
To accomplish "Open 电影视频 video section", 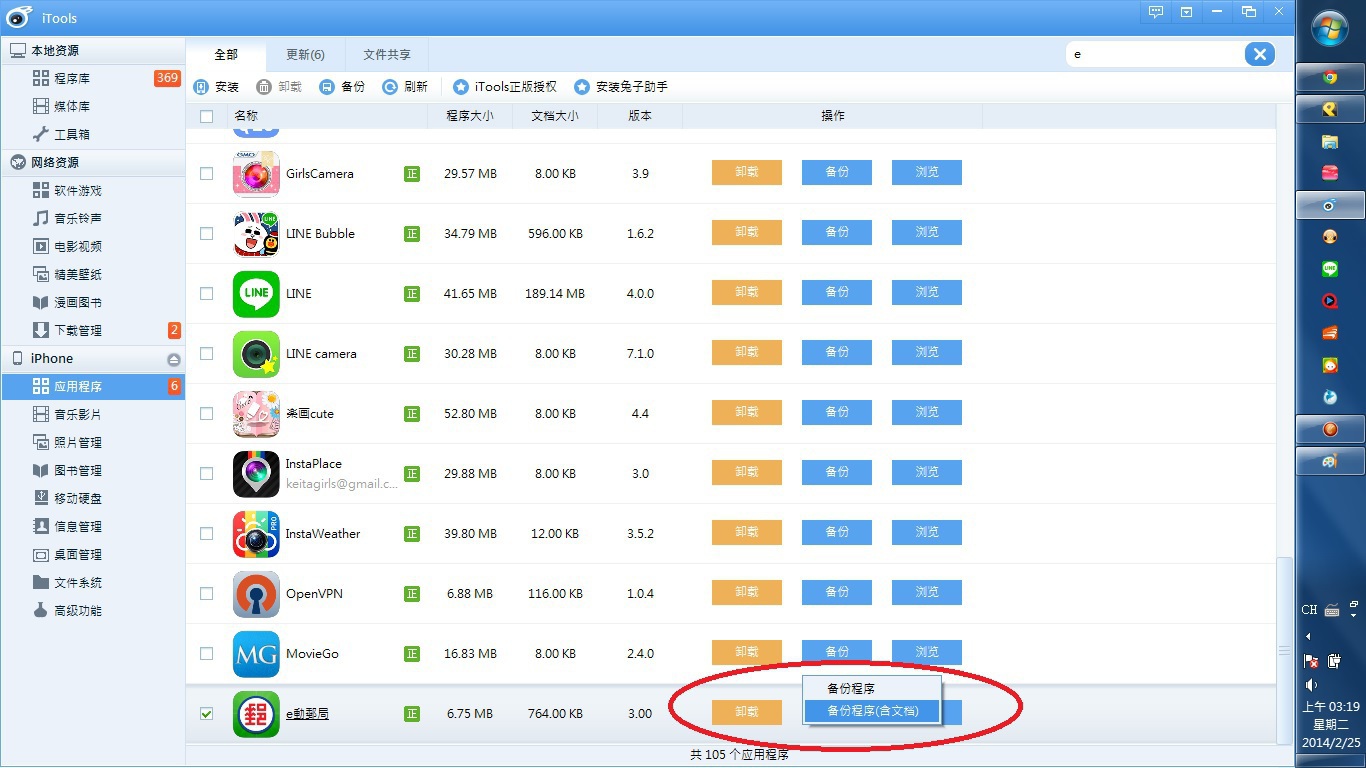I will point(92,246).
